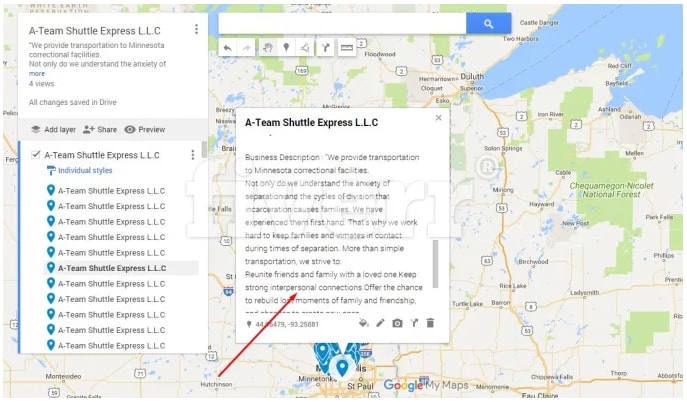
Task: Click the popup title 'A-Team Shuttle Express L.L.C'
Action: [x=312, y=123]
